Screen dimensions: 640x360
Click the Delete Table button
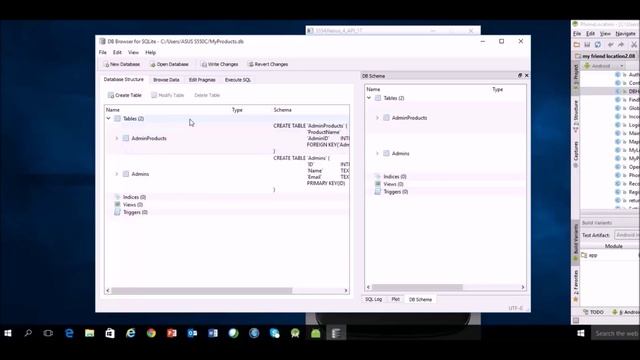coord(207,95)
